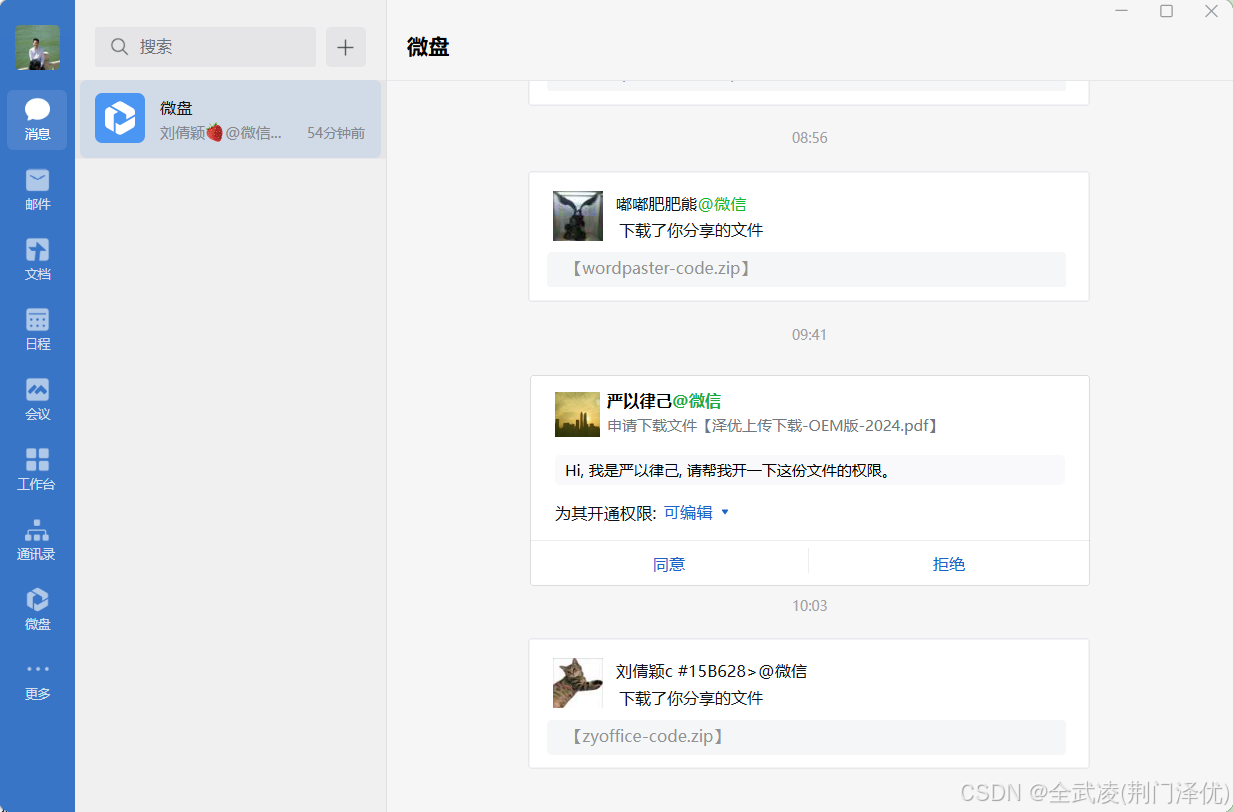Open the Meetings (会议) sidebar icon
Screen dimensions: 1233x812
tap(37, 400)
